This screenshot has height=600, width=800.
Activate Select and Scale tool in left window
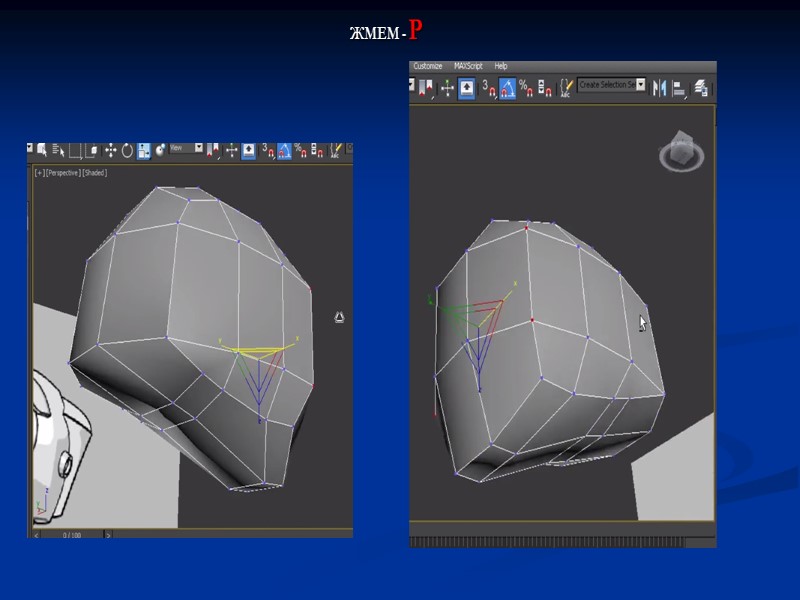(144, 151)
